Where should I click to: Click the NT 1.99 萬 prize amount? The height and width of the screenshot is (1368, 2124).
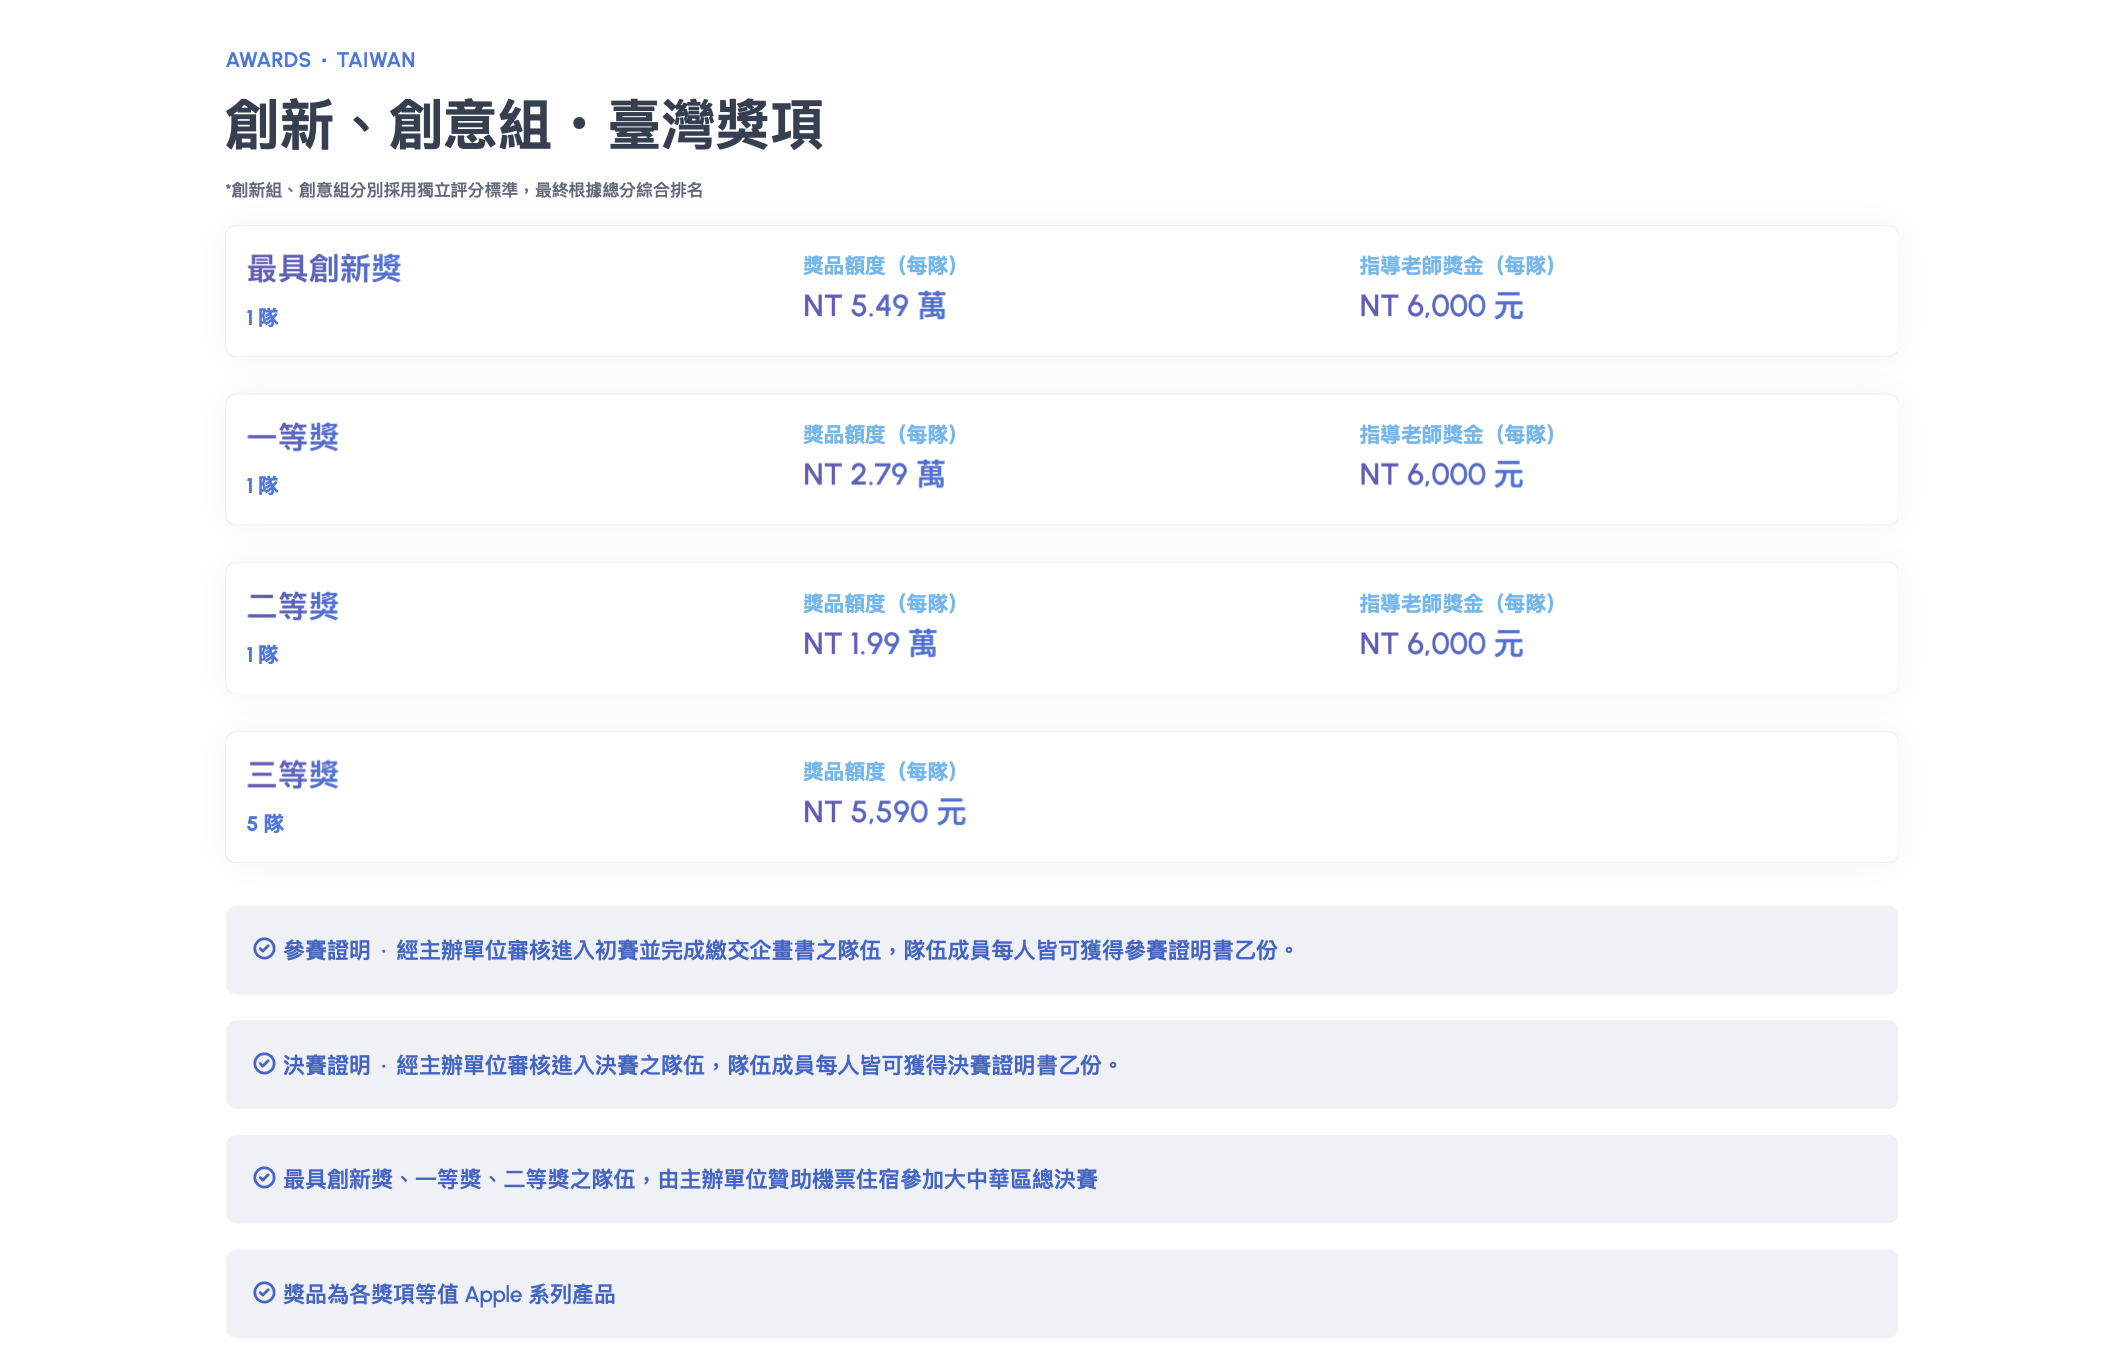[869, 644]
